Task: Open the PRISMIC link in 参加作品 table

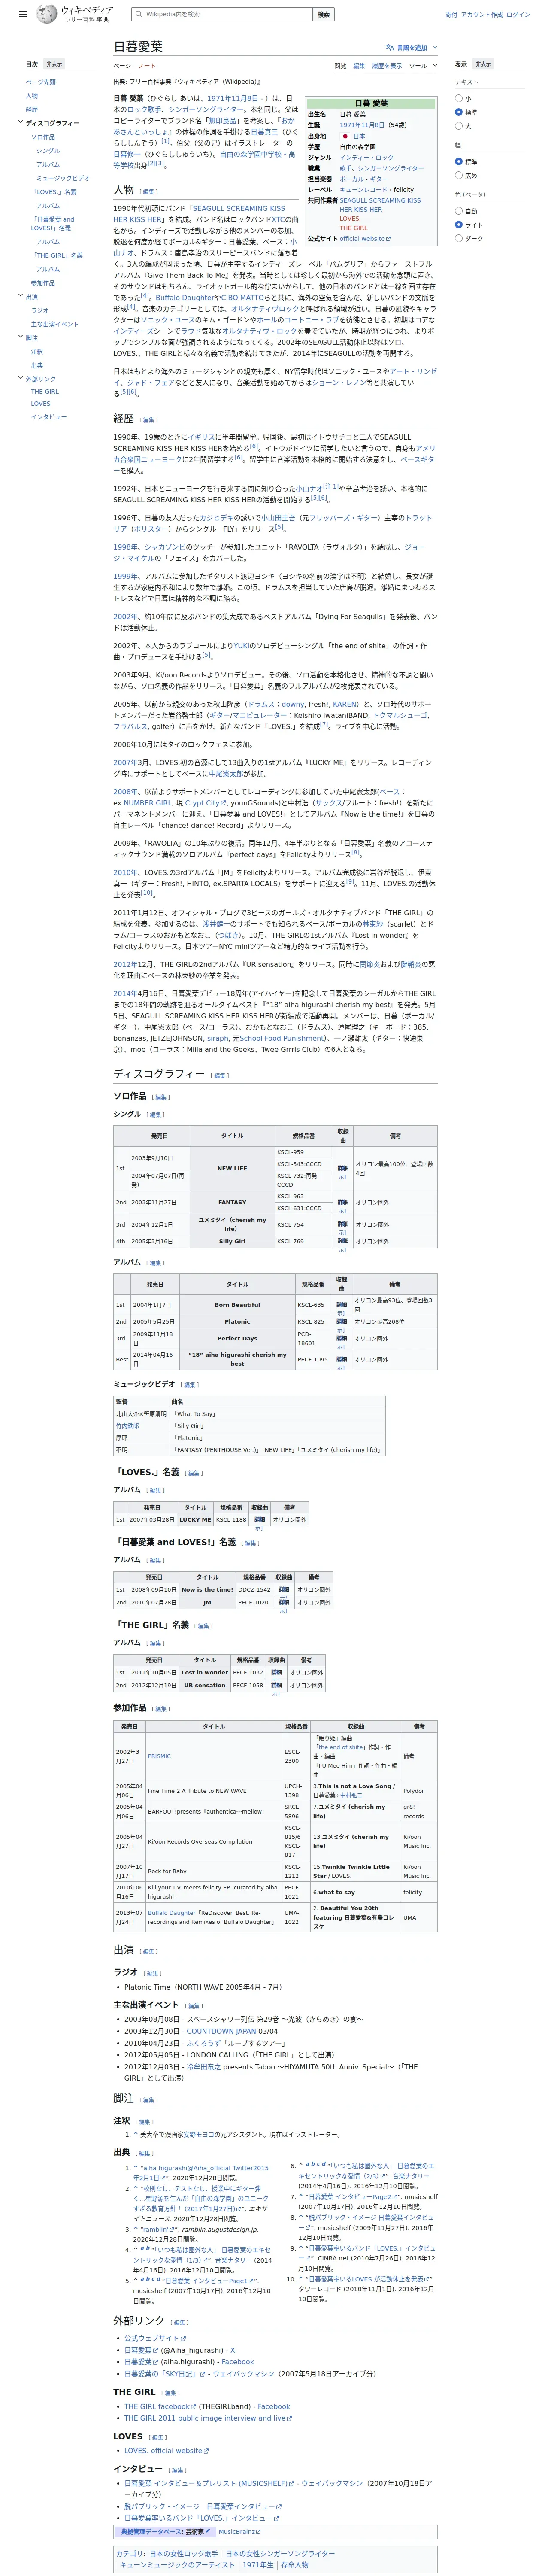Action: [x=159, y=1756]
